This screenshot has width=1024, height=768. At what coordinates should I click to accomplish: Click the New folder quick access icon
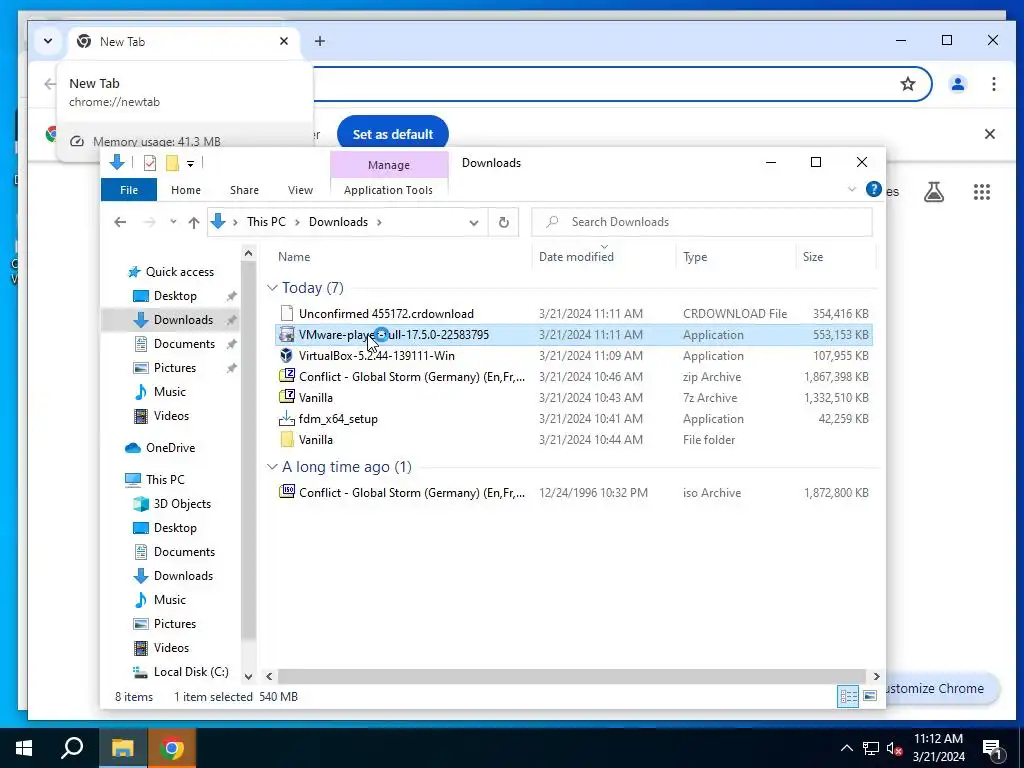(172, 163)
